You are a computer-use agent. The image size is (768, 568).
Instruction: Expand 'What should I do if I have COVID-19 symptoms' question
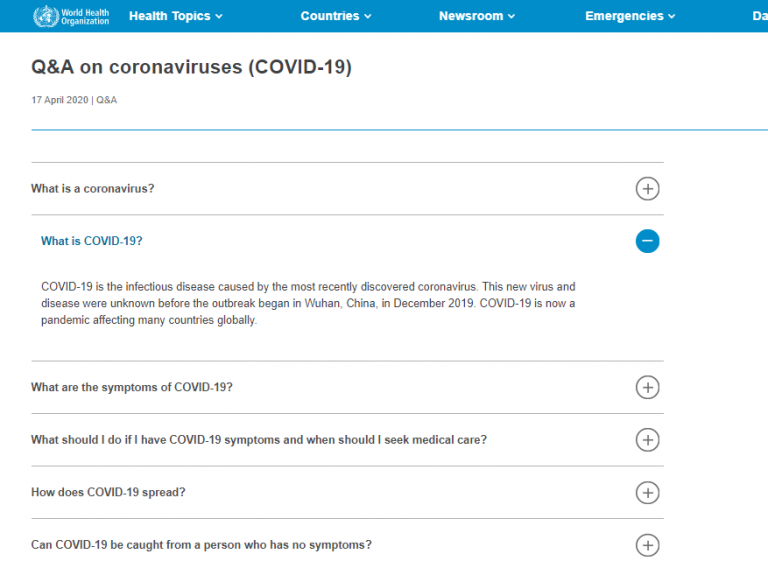[x=259, y=440]
